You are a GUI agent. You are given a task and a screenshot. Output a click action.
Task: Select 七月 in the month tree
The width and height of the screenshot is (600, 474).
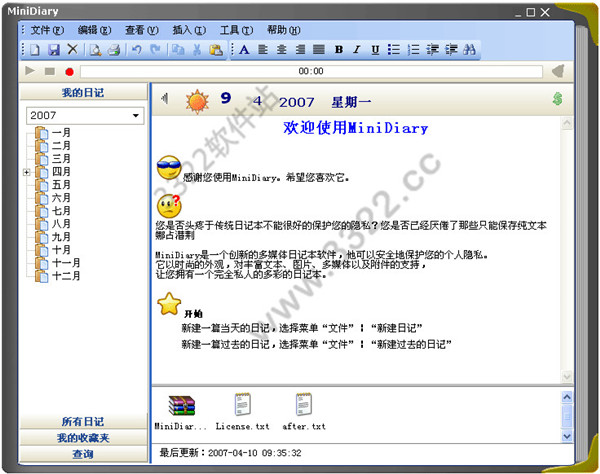pyautogui.click(x=61, y=211)
